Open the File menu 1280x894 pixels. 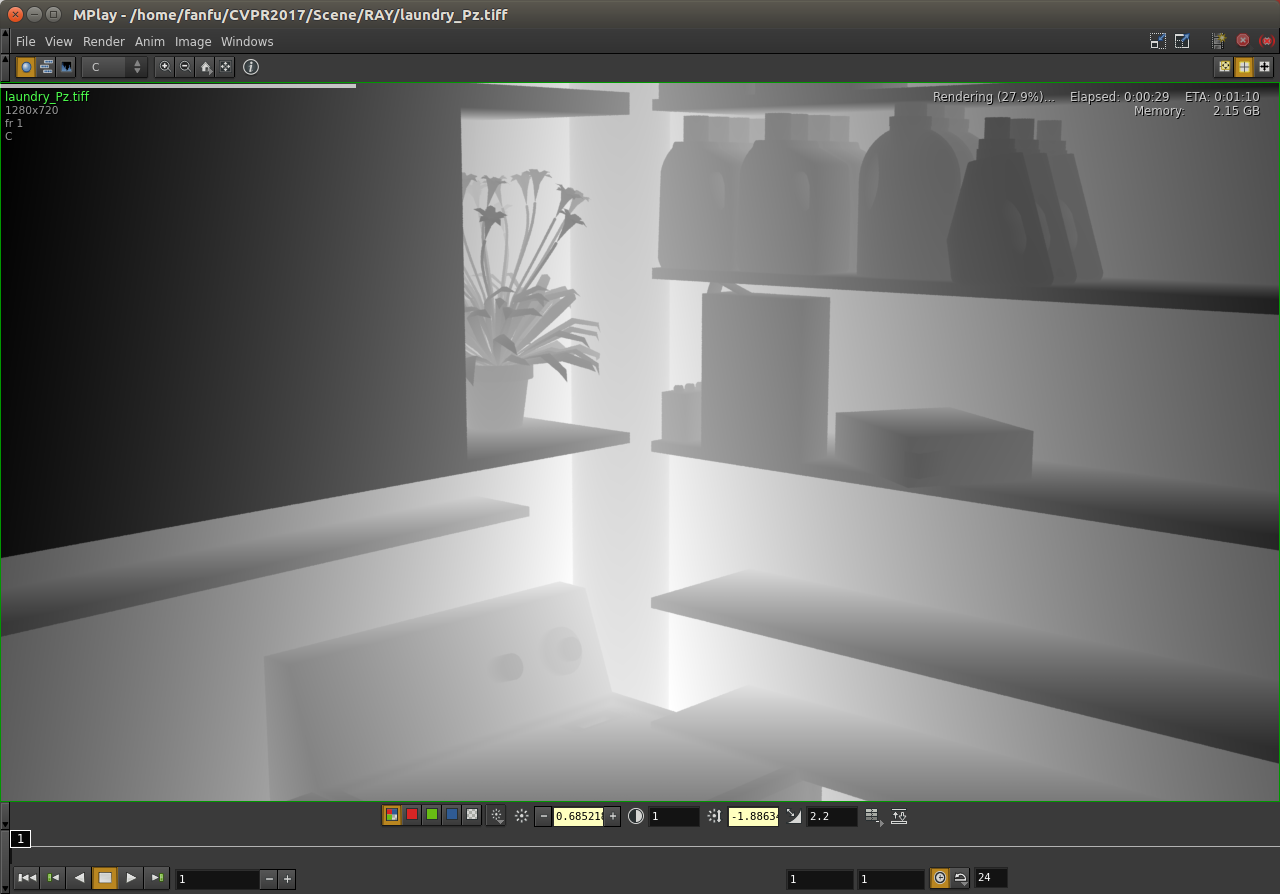tap(25, 42)
